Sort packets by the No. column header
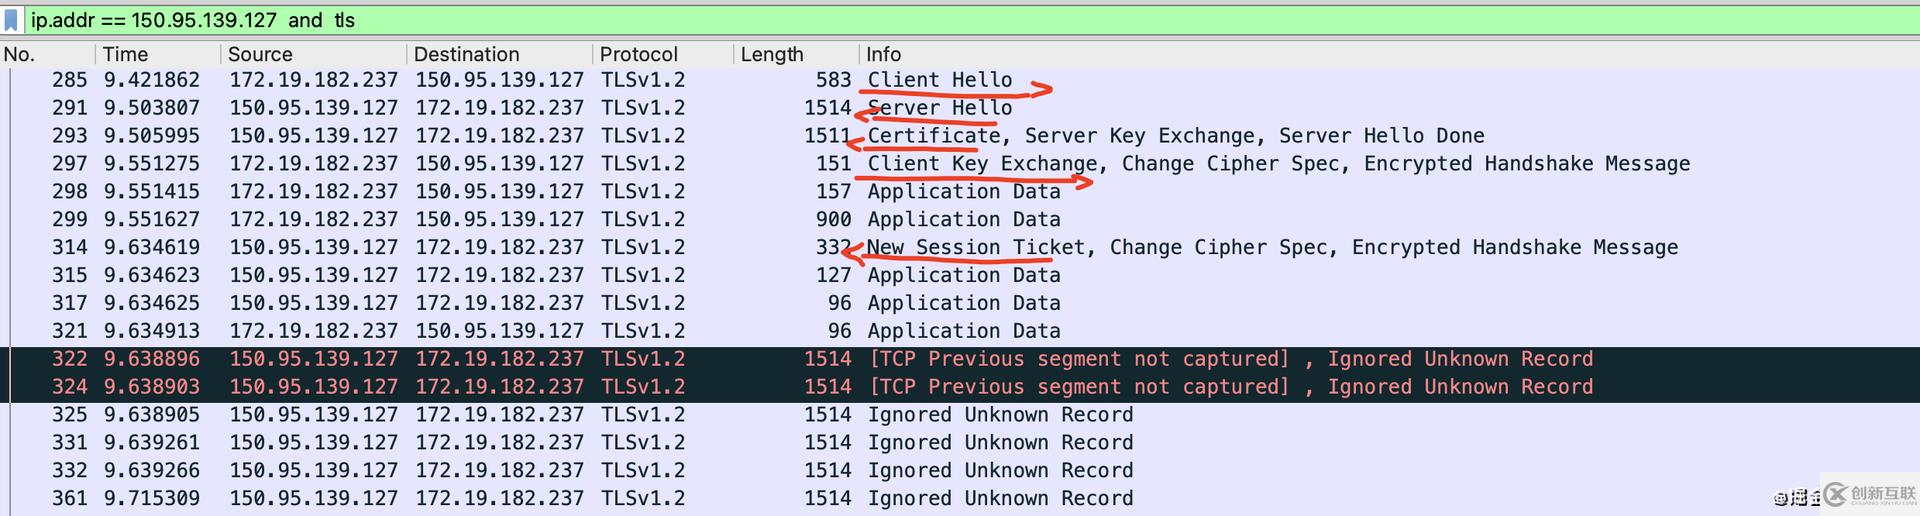 20,54
